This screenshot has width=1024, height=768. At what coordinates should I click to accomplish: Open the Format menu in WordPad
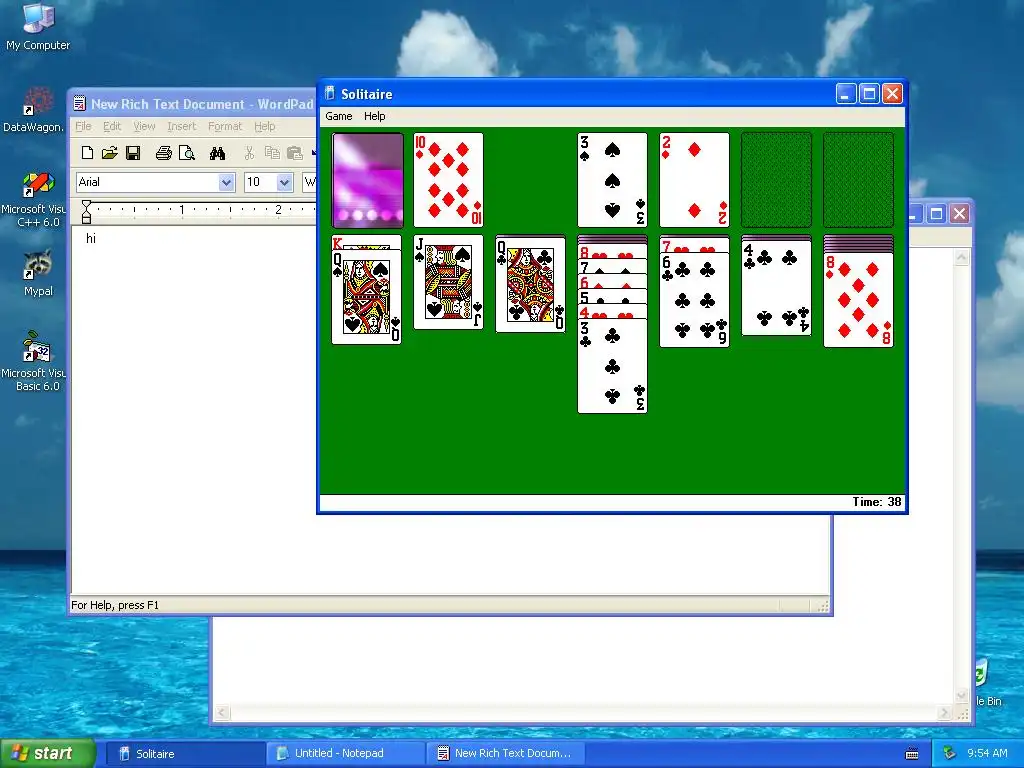[225, 126]
